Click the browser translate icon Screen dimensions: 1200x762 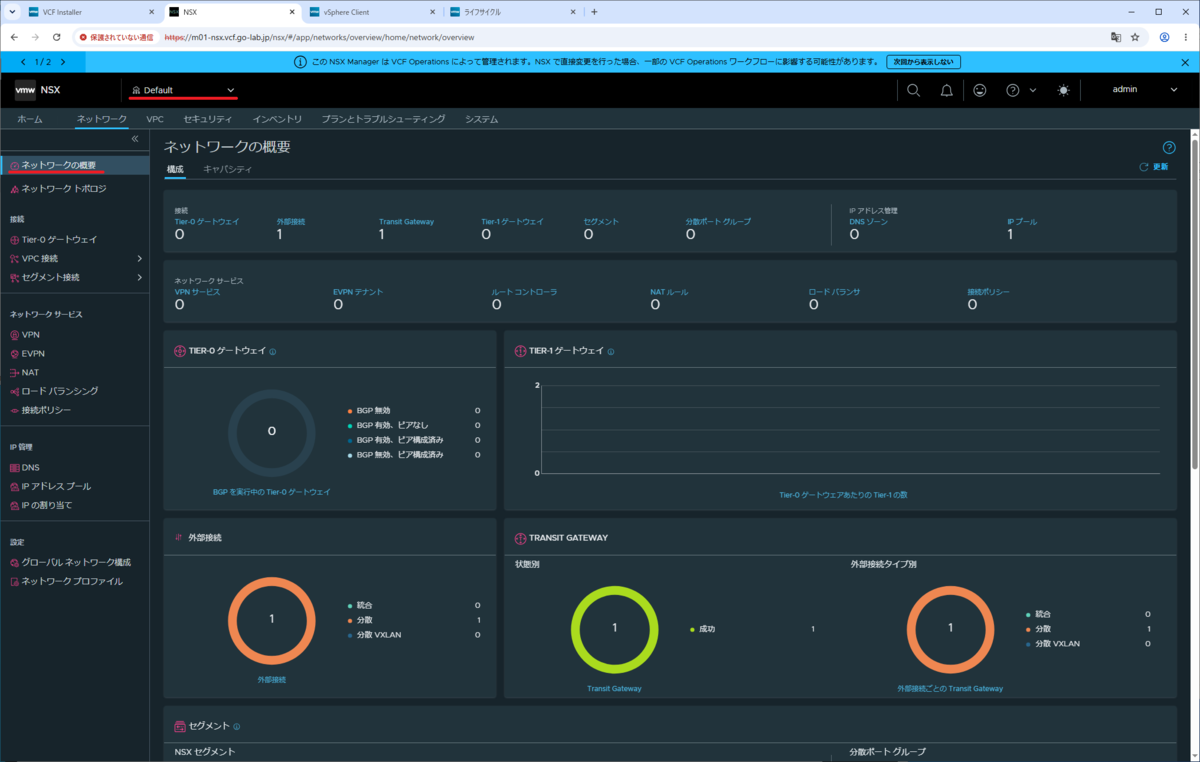[1115, 37]
